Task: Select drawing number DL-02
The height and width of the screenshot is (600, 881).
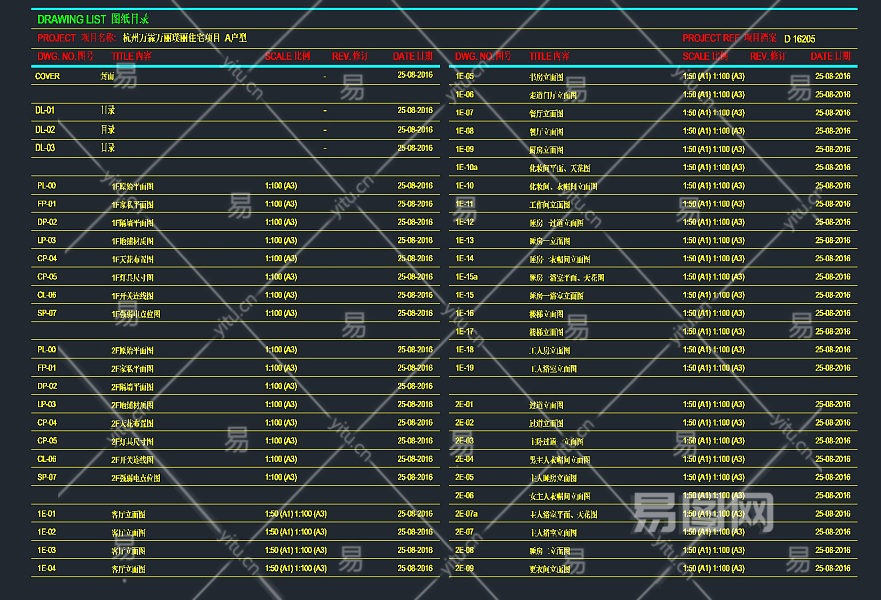Action: 45,130
